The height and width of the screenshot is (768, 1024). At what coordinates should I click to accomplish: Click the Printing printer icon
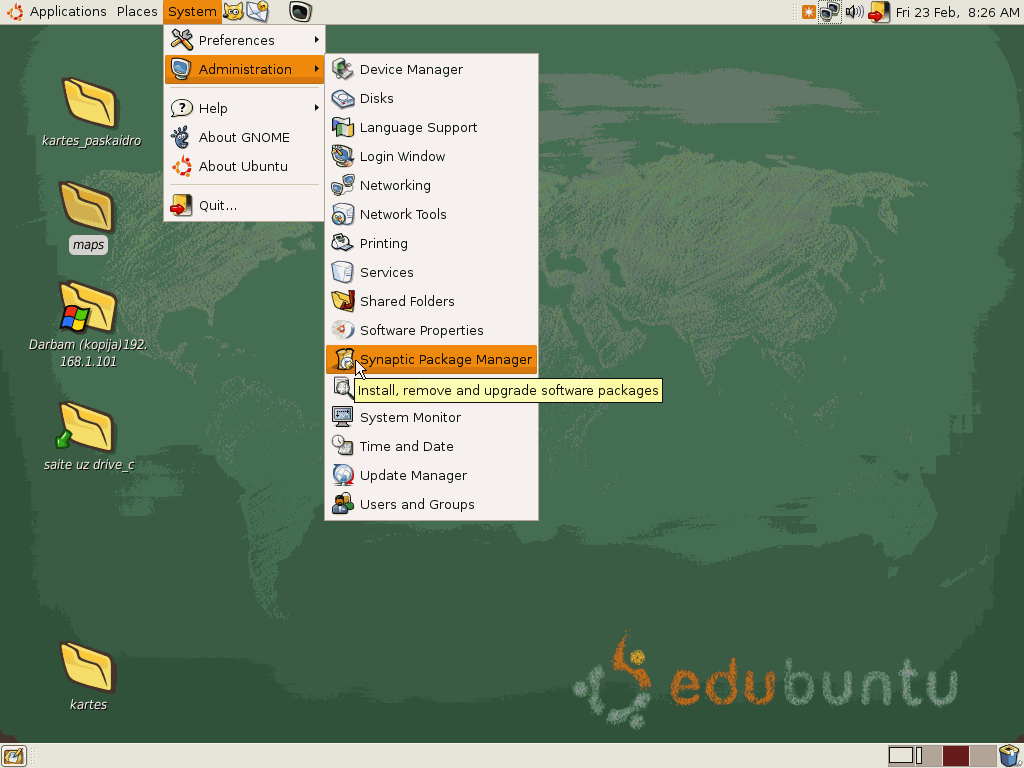342,243
